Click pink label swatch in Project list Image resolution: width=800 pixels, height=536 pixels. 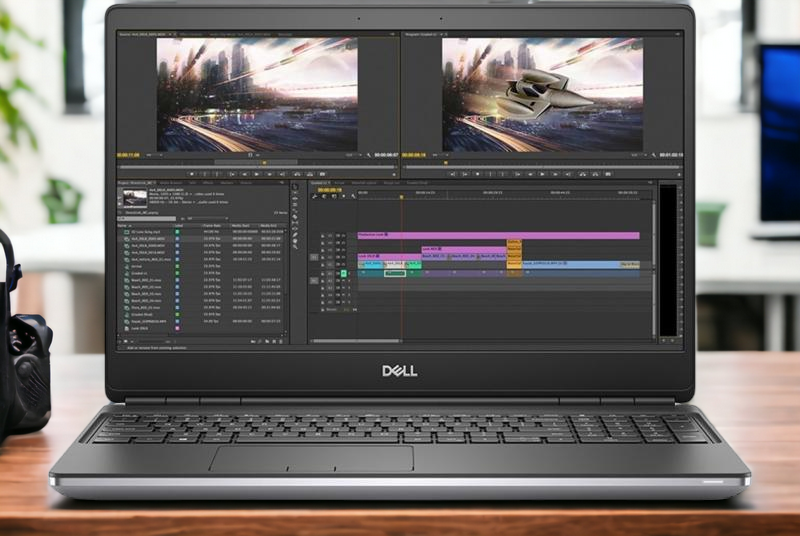coord(177,328)
